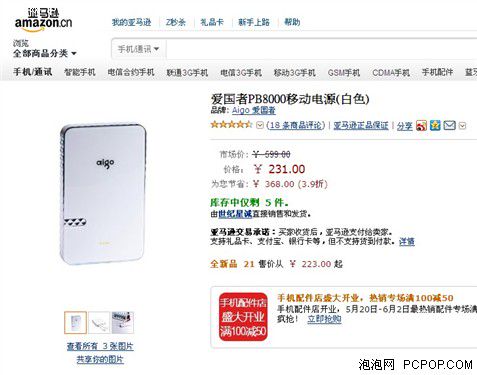Click the Aigo 爱国者 brand link
Image resolution: width=477 pixels, height=375 pixels.
pos(254,110)
